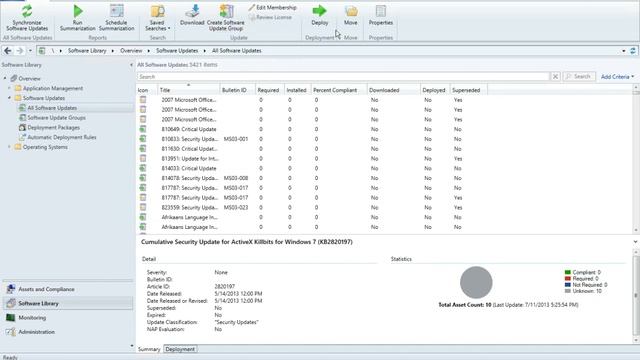
Task: Select 814033: Critical Update row icon
Action: (x=143, y=169)
